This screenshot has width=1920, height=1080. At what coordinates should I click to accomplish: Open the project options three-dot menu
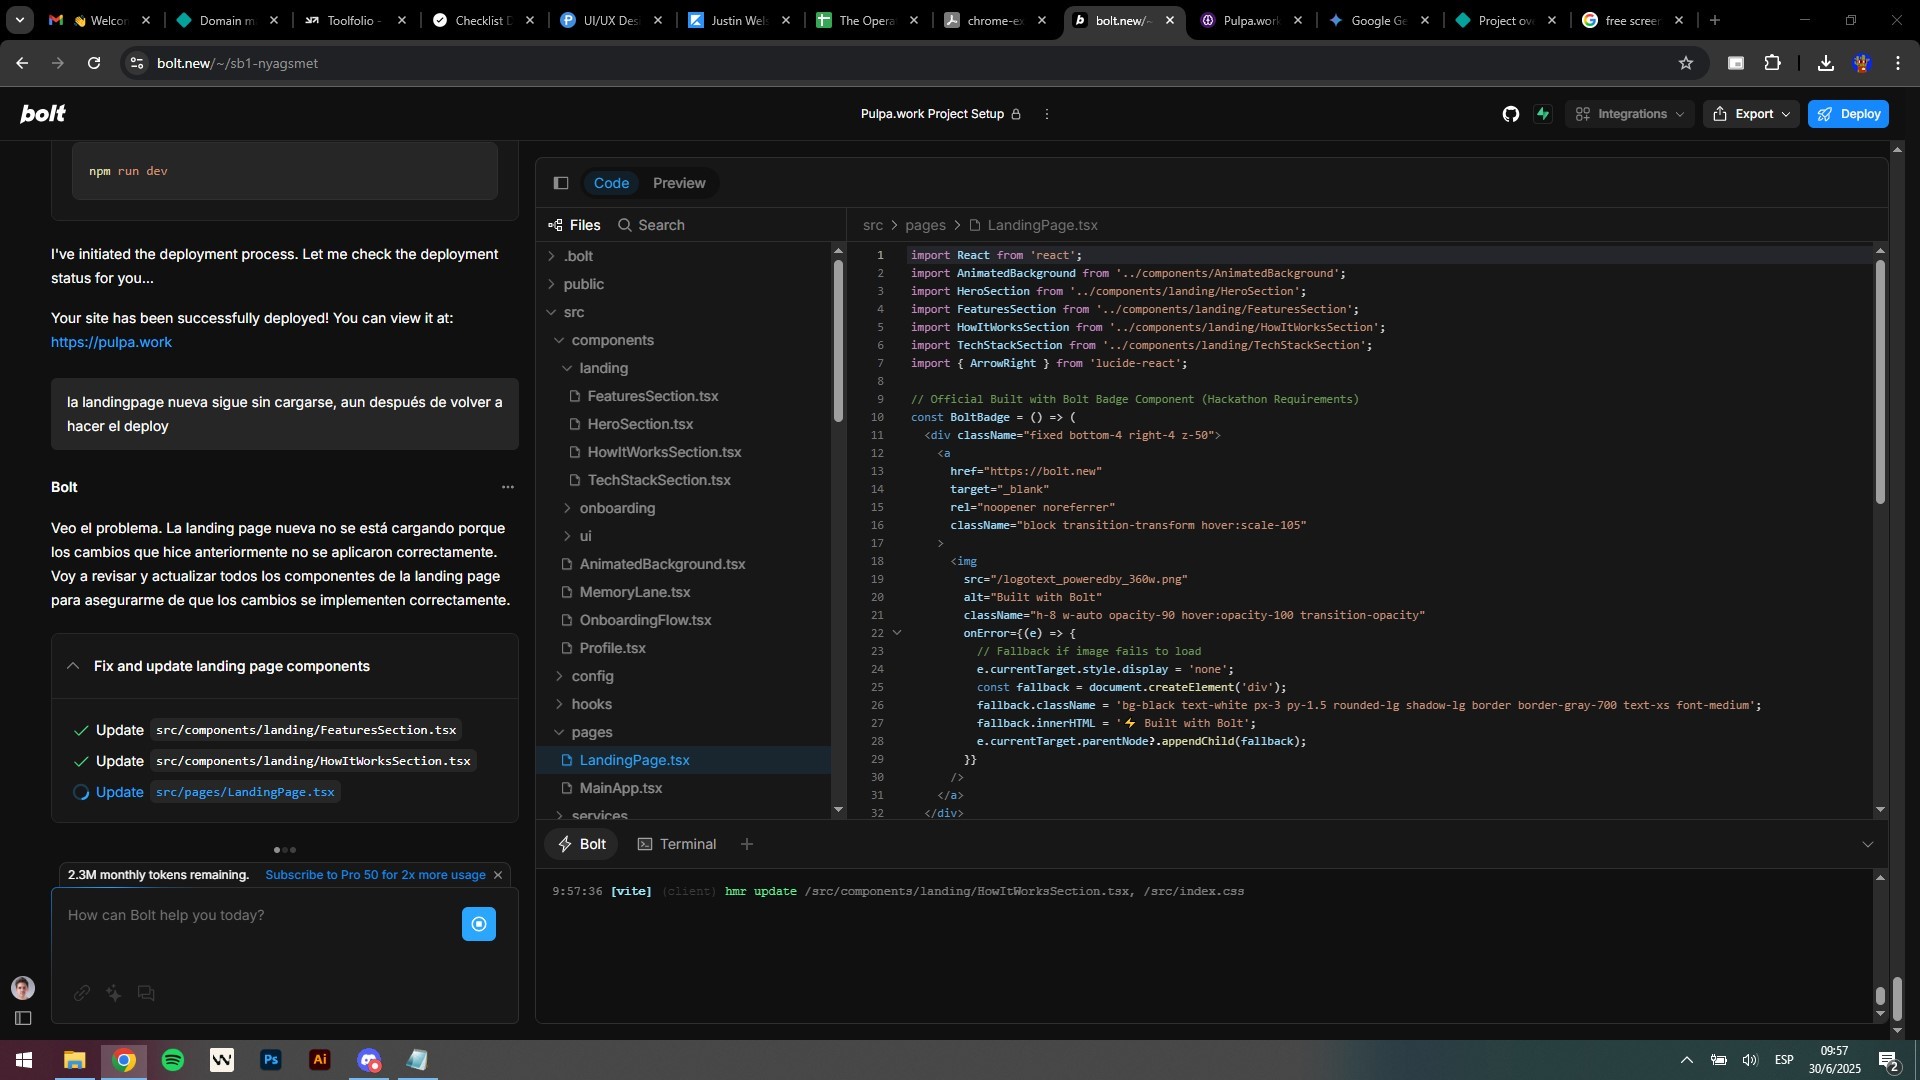1047,114
